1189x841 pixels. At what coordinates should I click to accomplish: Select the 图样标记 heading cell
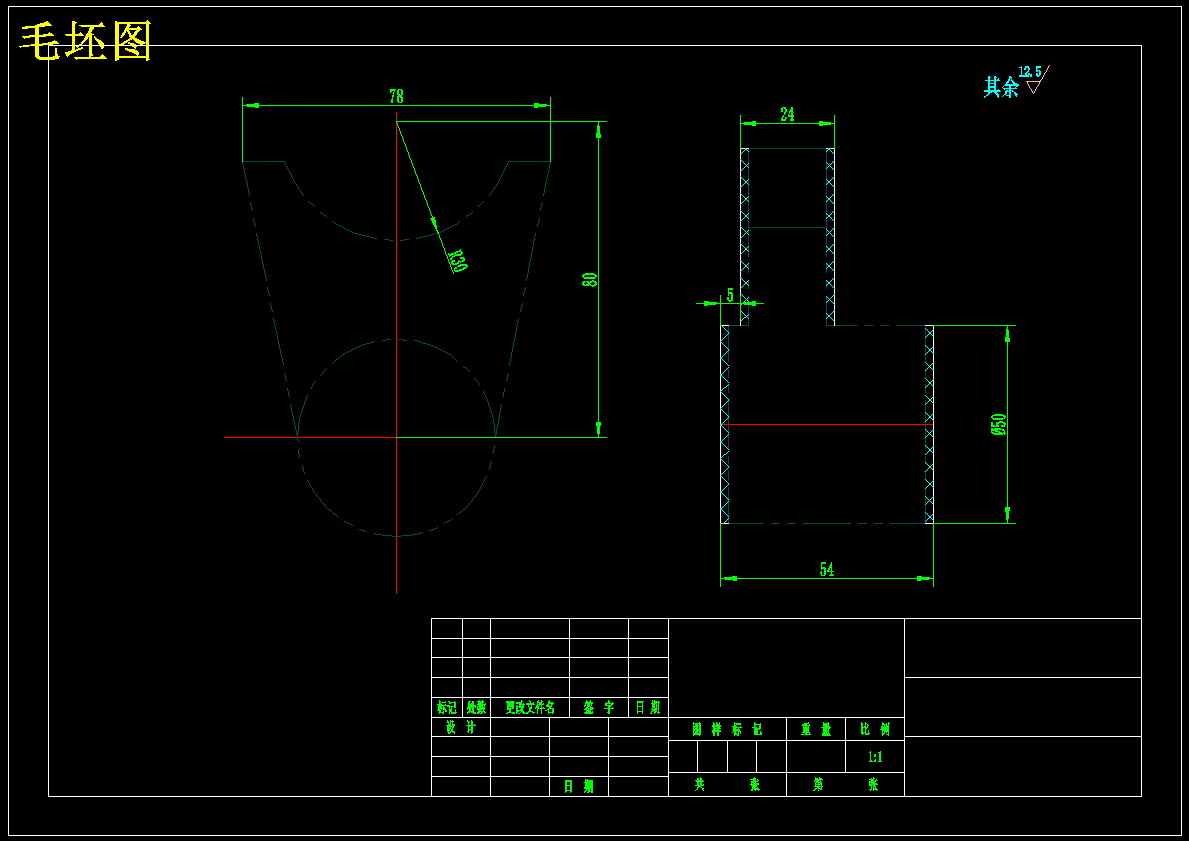[727, 730]
